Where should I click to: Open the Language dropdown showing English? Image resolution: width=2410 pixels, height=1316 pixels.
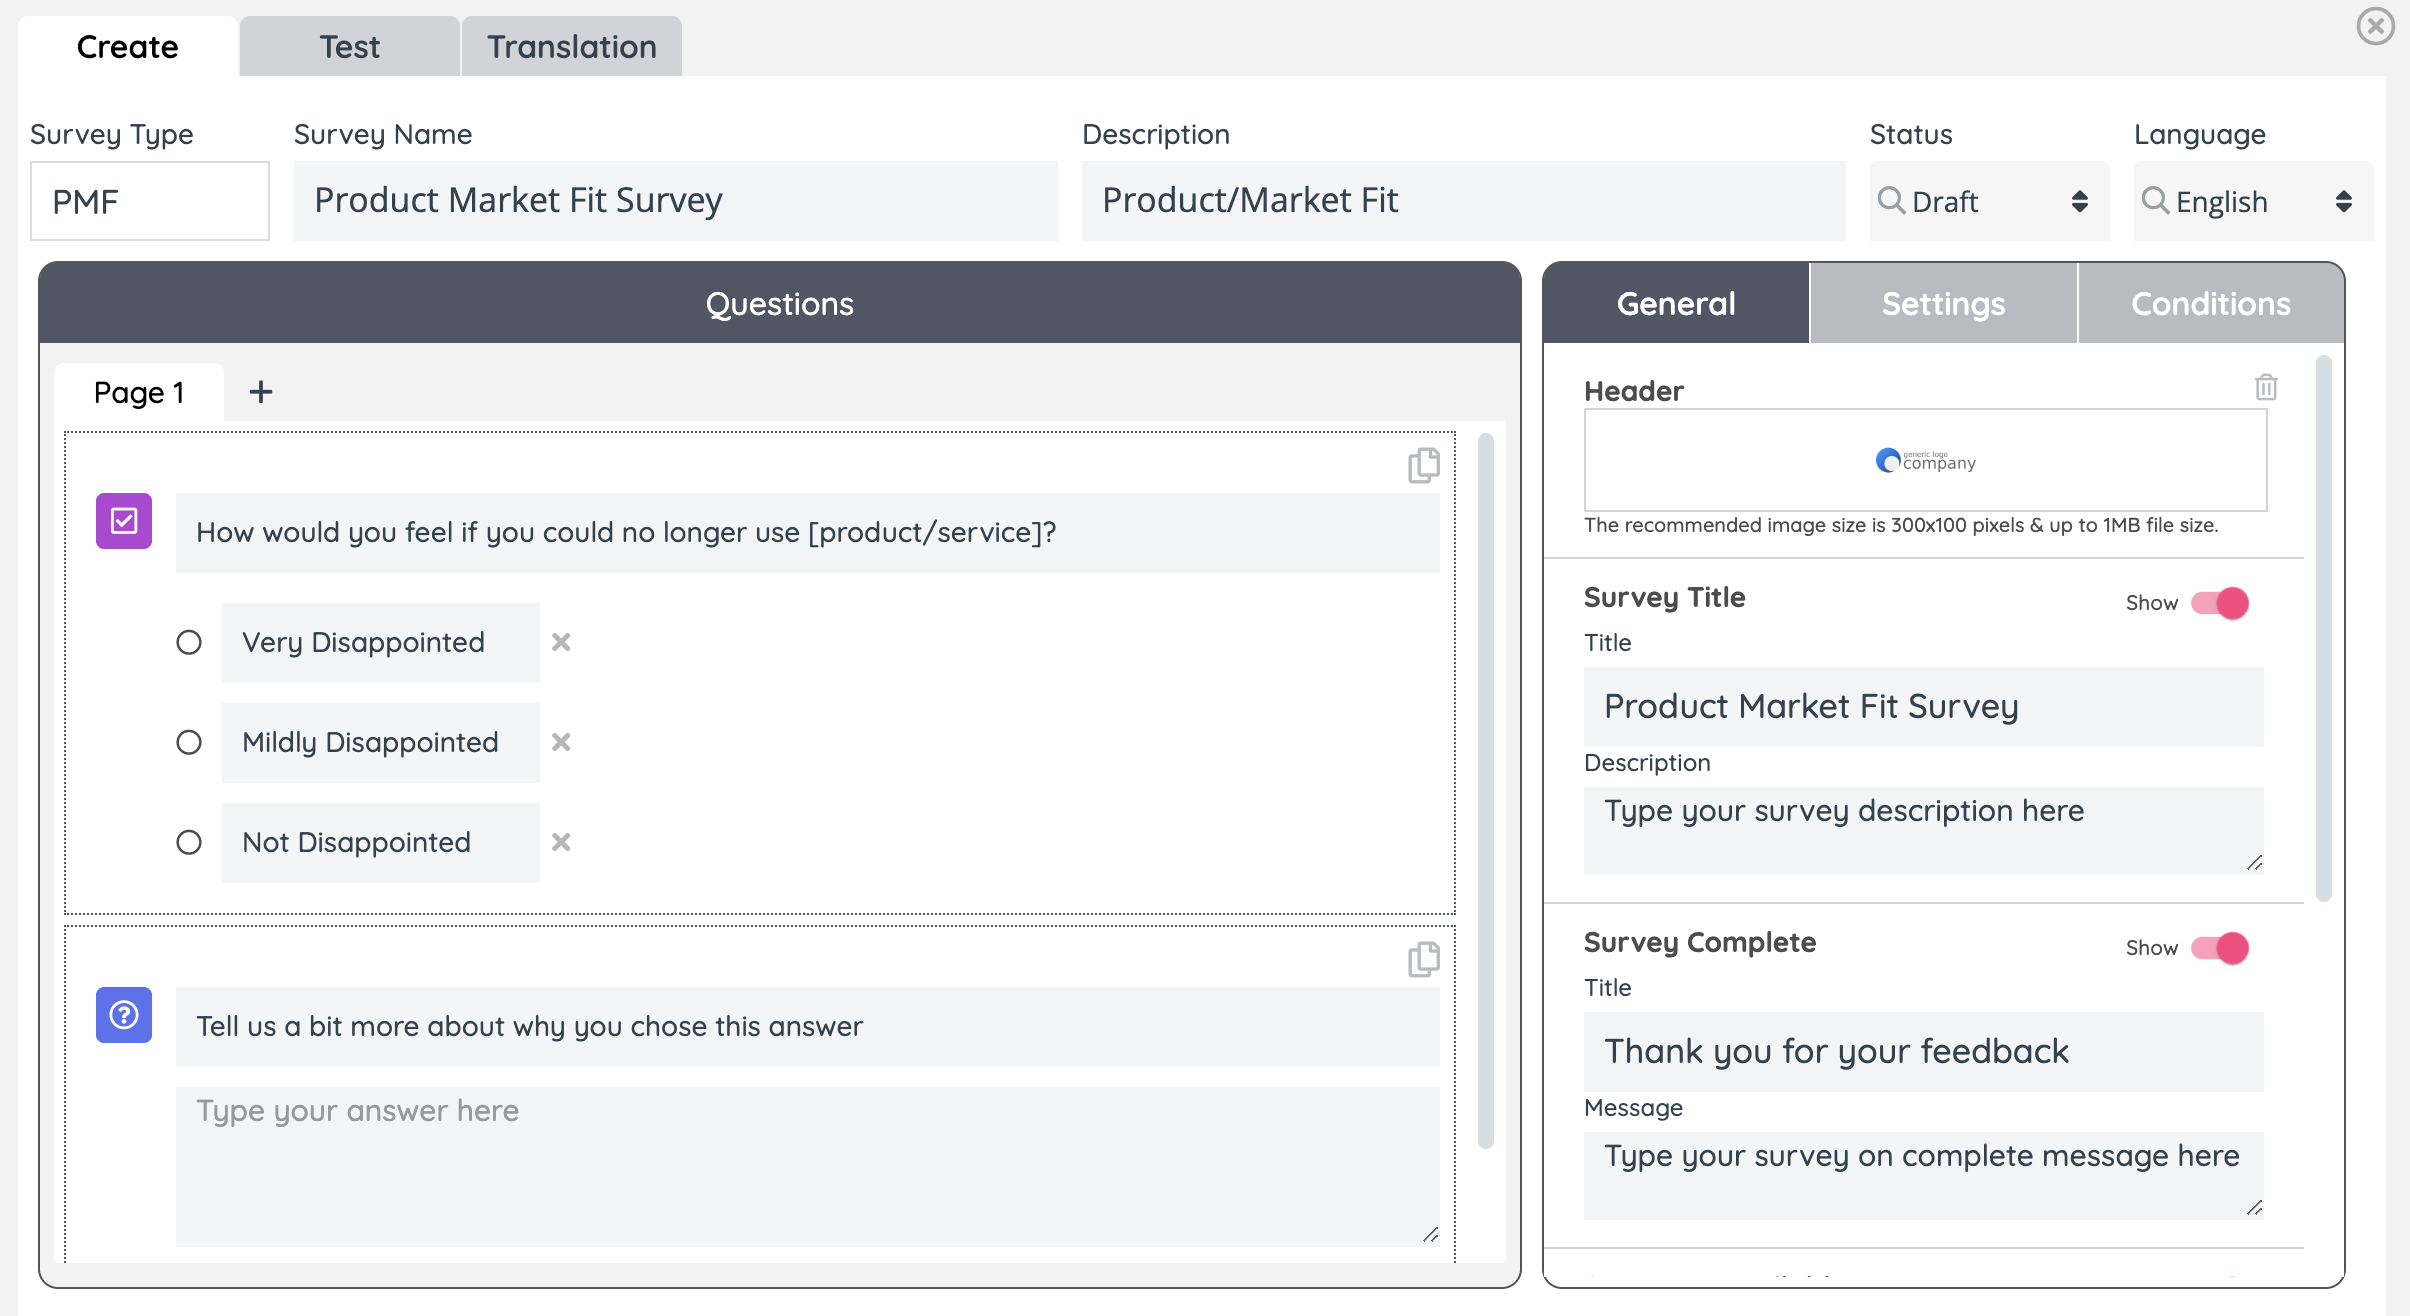coord(2252,202)
